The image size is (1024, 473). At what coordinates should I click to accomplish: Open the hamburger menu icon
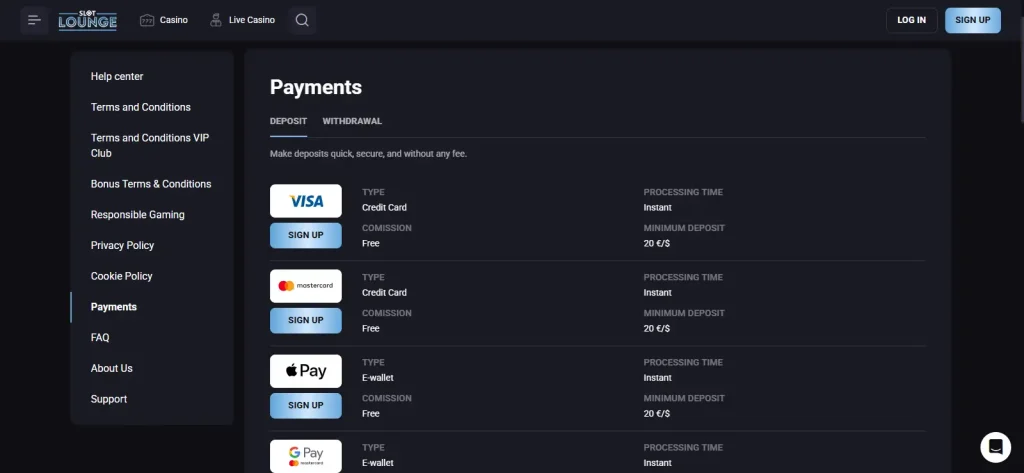(x=35, y=20)
